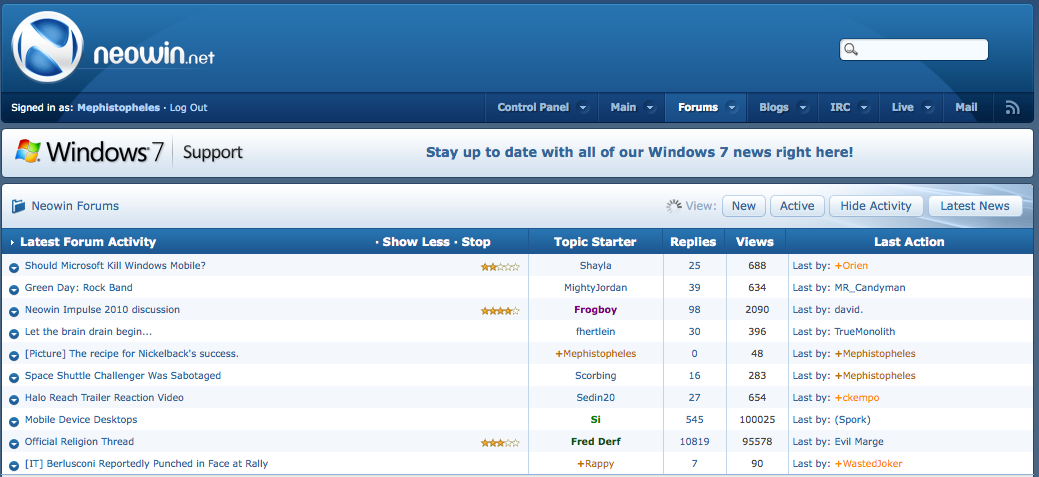Click the Views column header
Screen dimensions: 1039x477
click(x=755, y=242)
